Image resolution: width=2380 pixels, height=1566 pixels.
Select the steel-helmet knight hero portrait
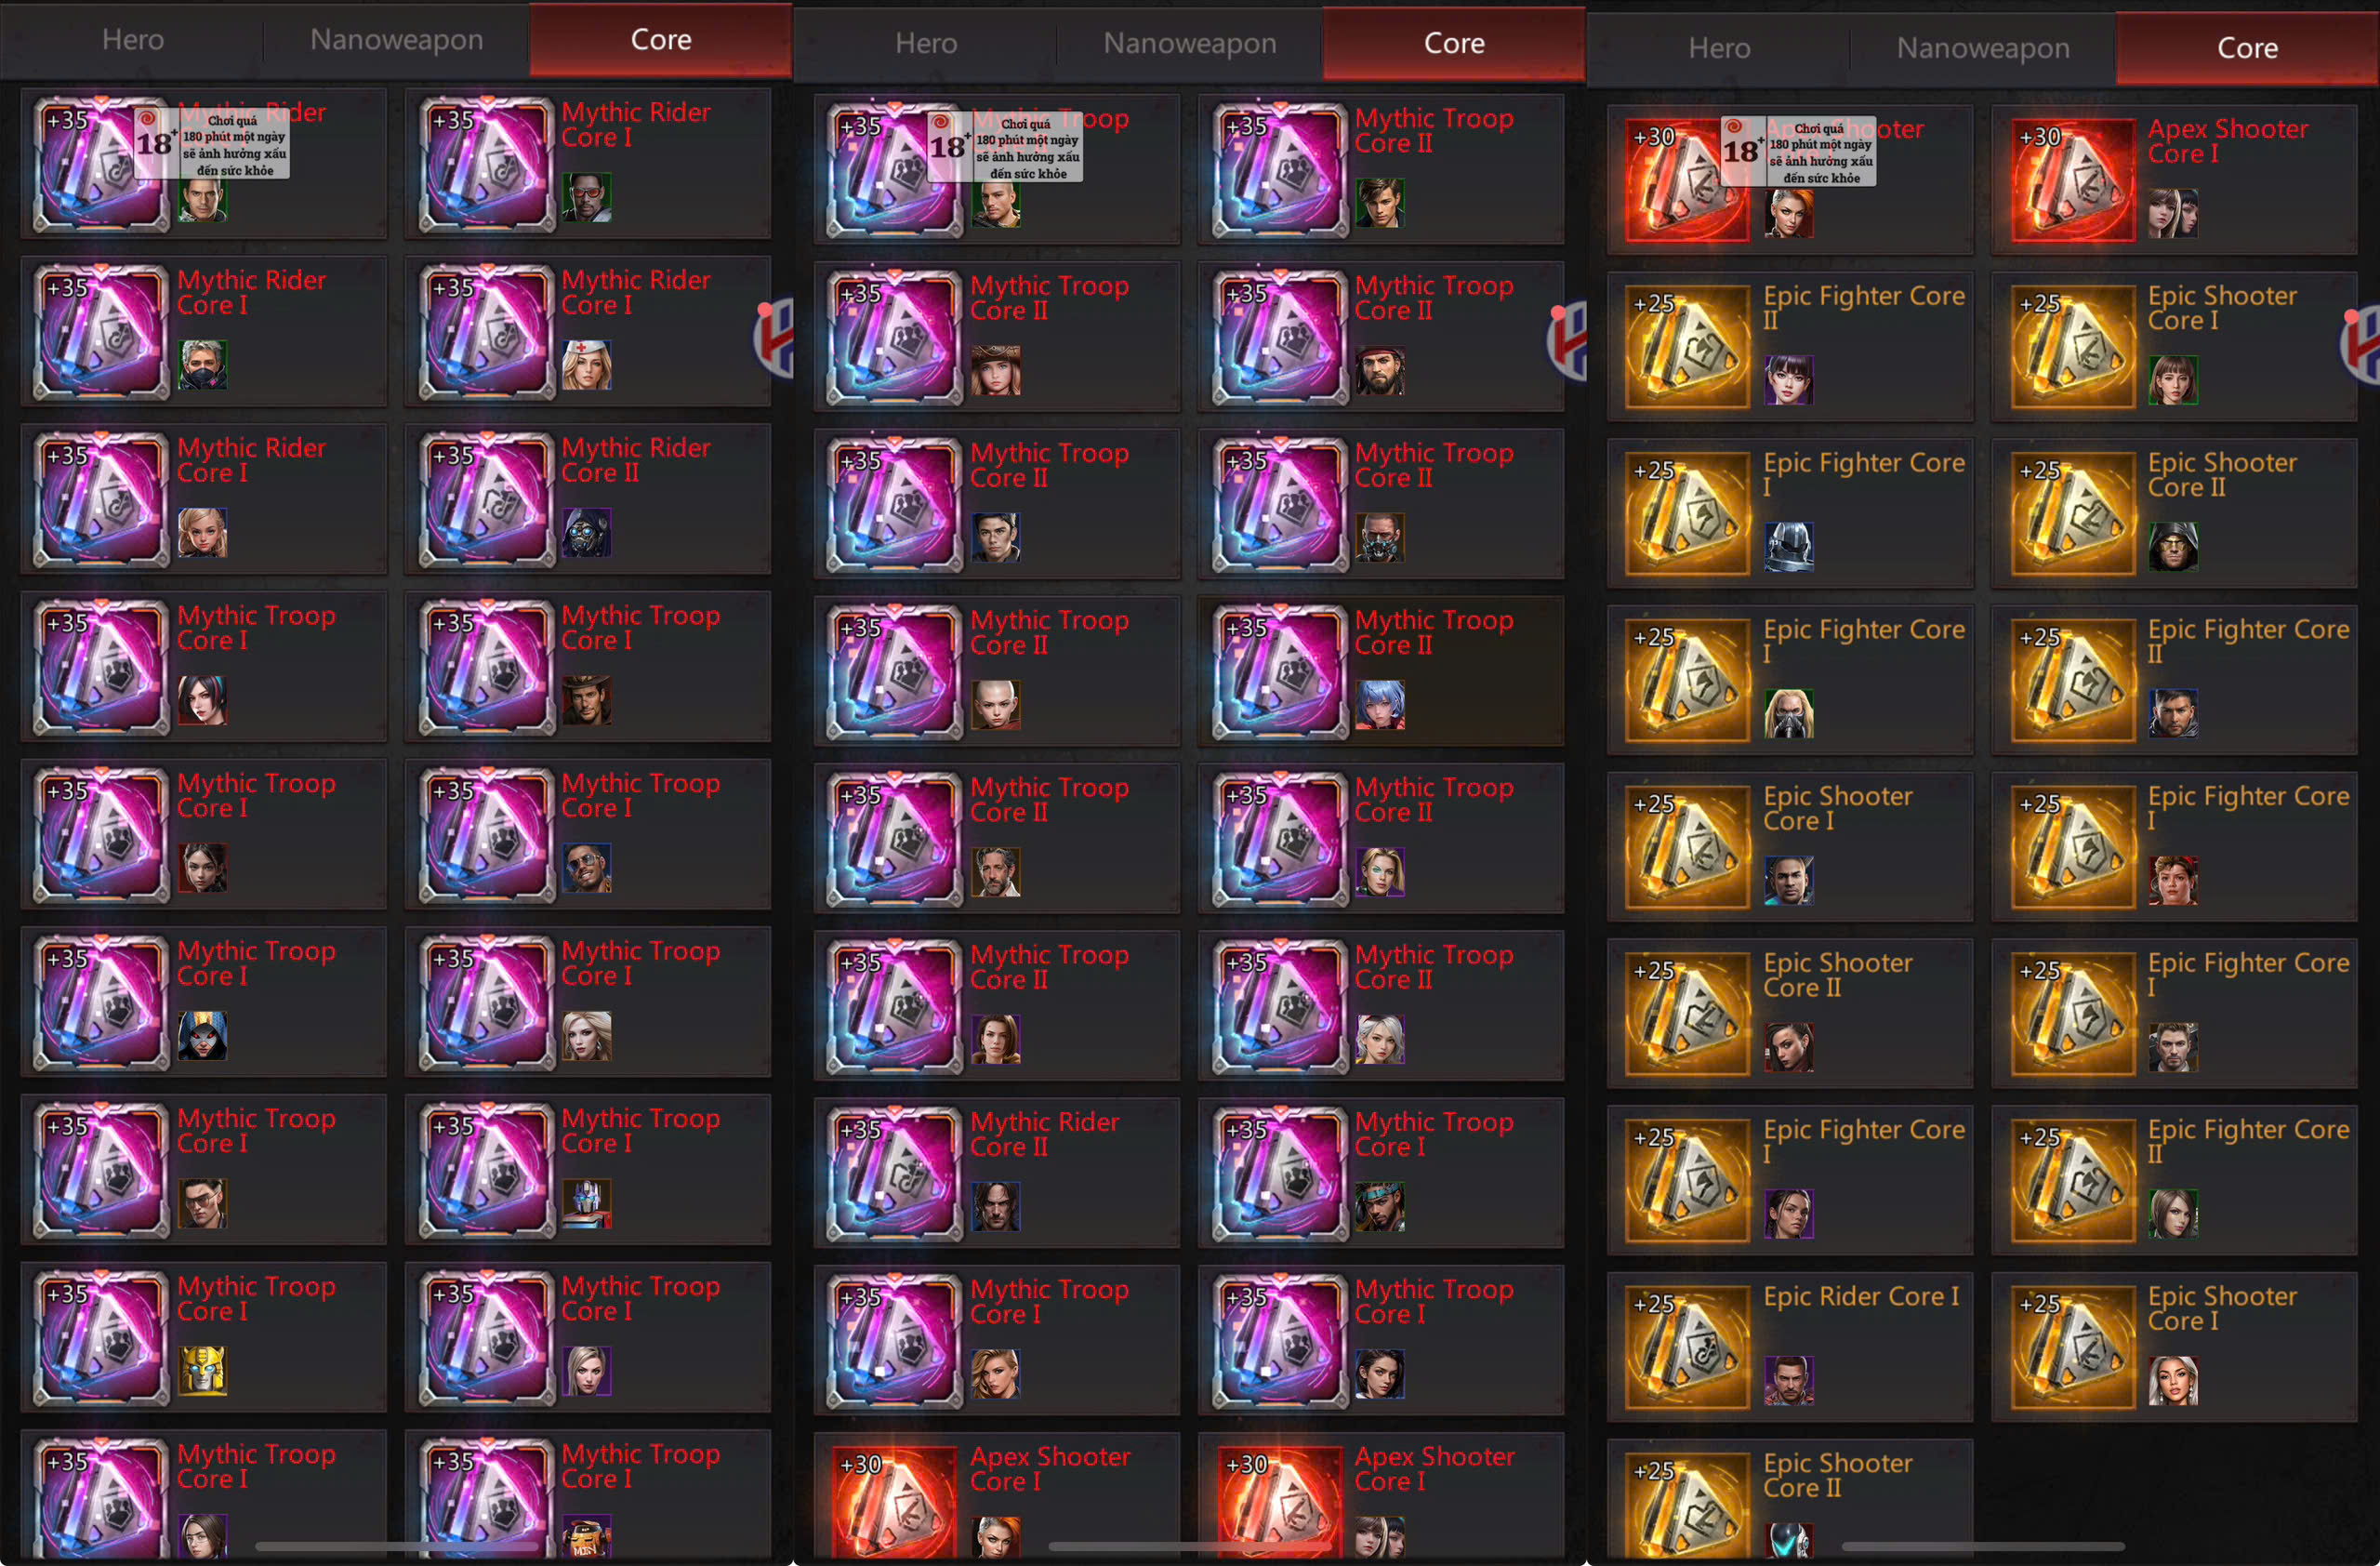pyautogui.click(x=1788, y=547)
